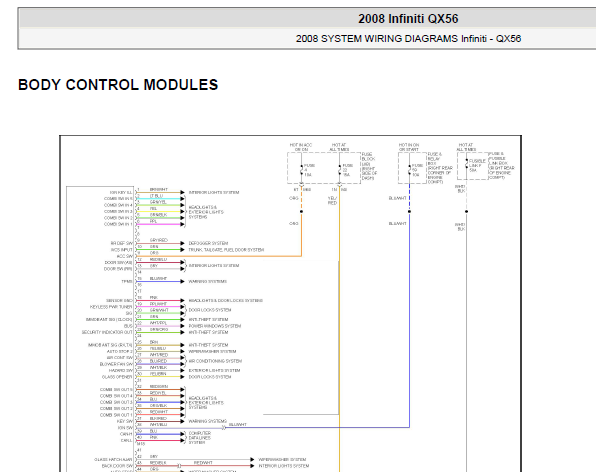Screen dimensions: 596x472
Task: Click the 'ACC SW' pin label
Action: point(125,256)
